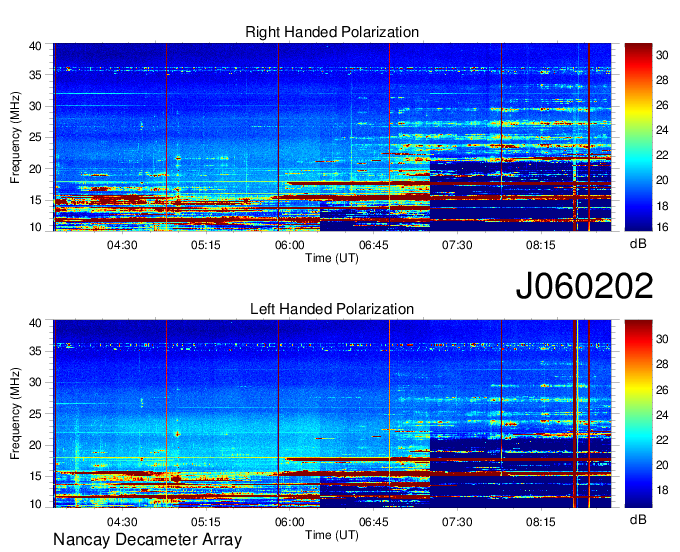
Task: Click the Nancay Decameter Array caption
Action: point(147,540)
